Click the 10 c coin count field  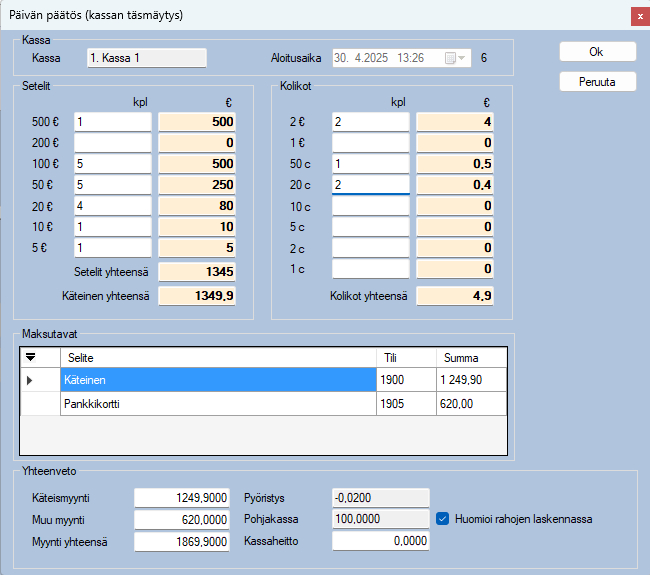click(x=370, y=206)
